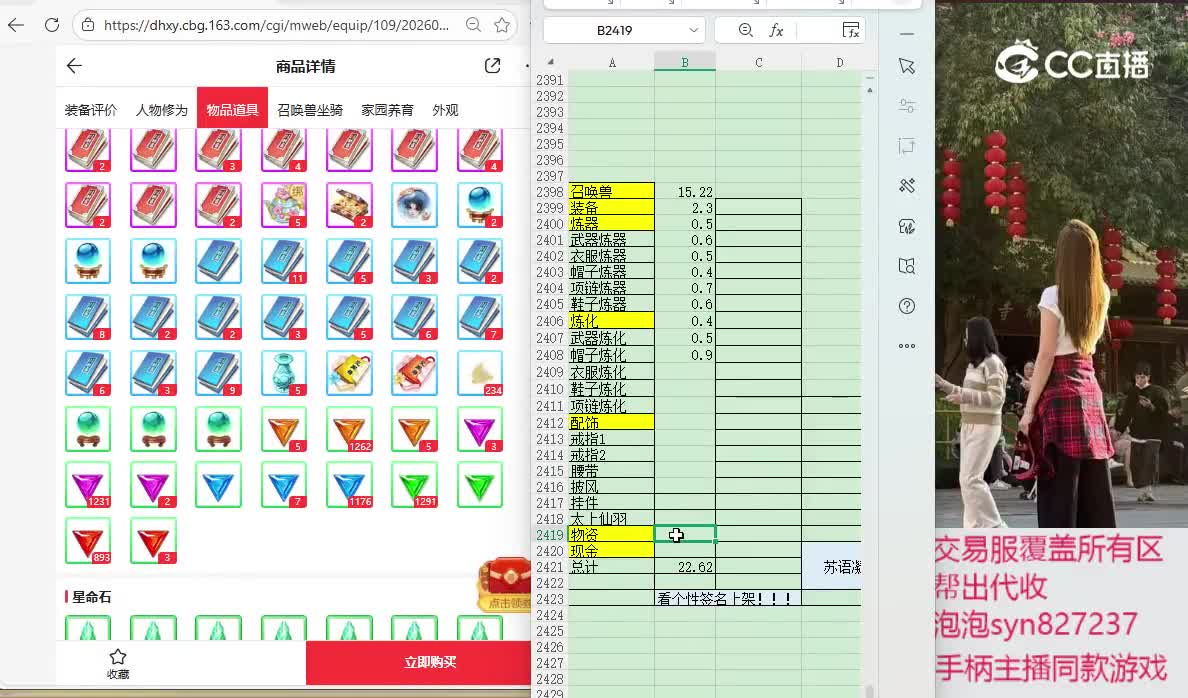Select column C header

pos(758,63)
